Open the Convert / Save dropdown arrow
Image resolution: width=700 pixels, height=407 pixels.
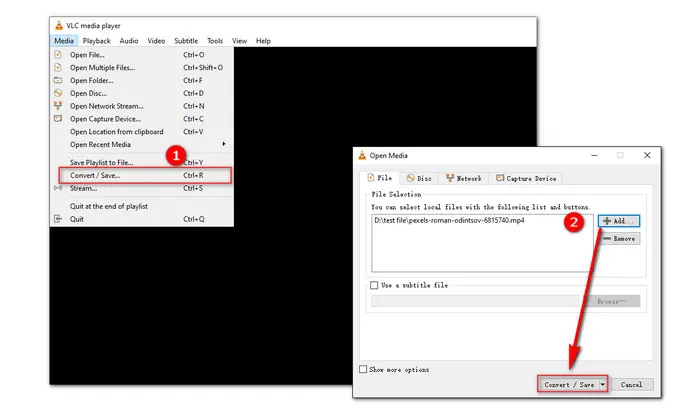click(603, 384)
